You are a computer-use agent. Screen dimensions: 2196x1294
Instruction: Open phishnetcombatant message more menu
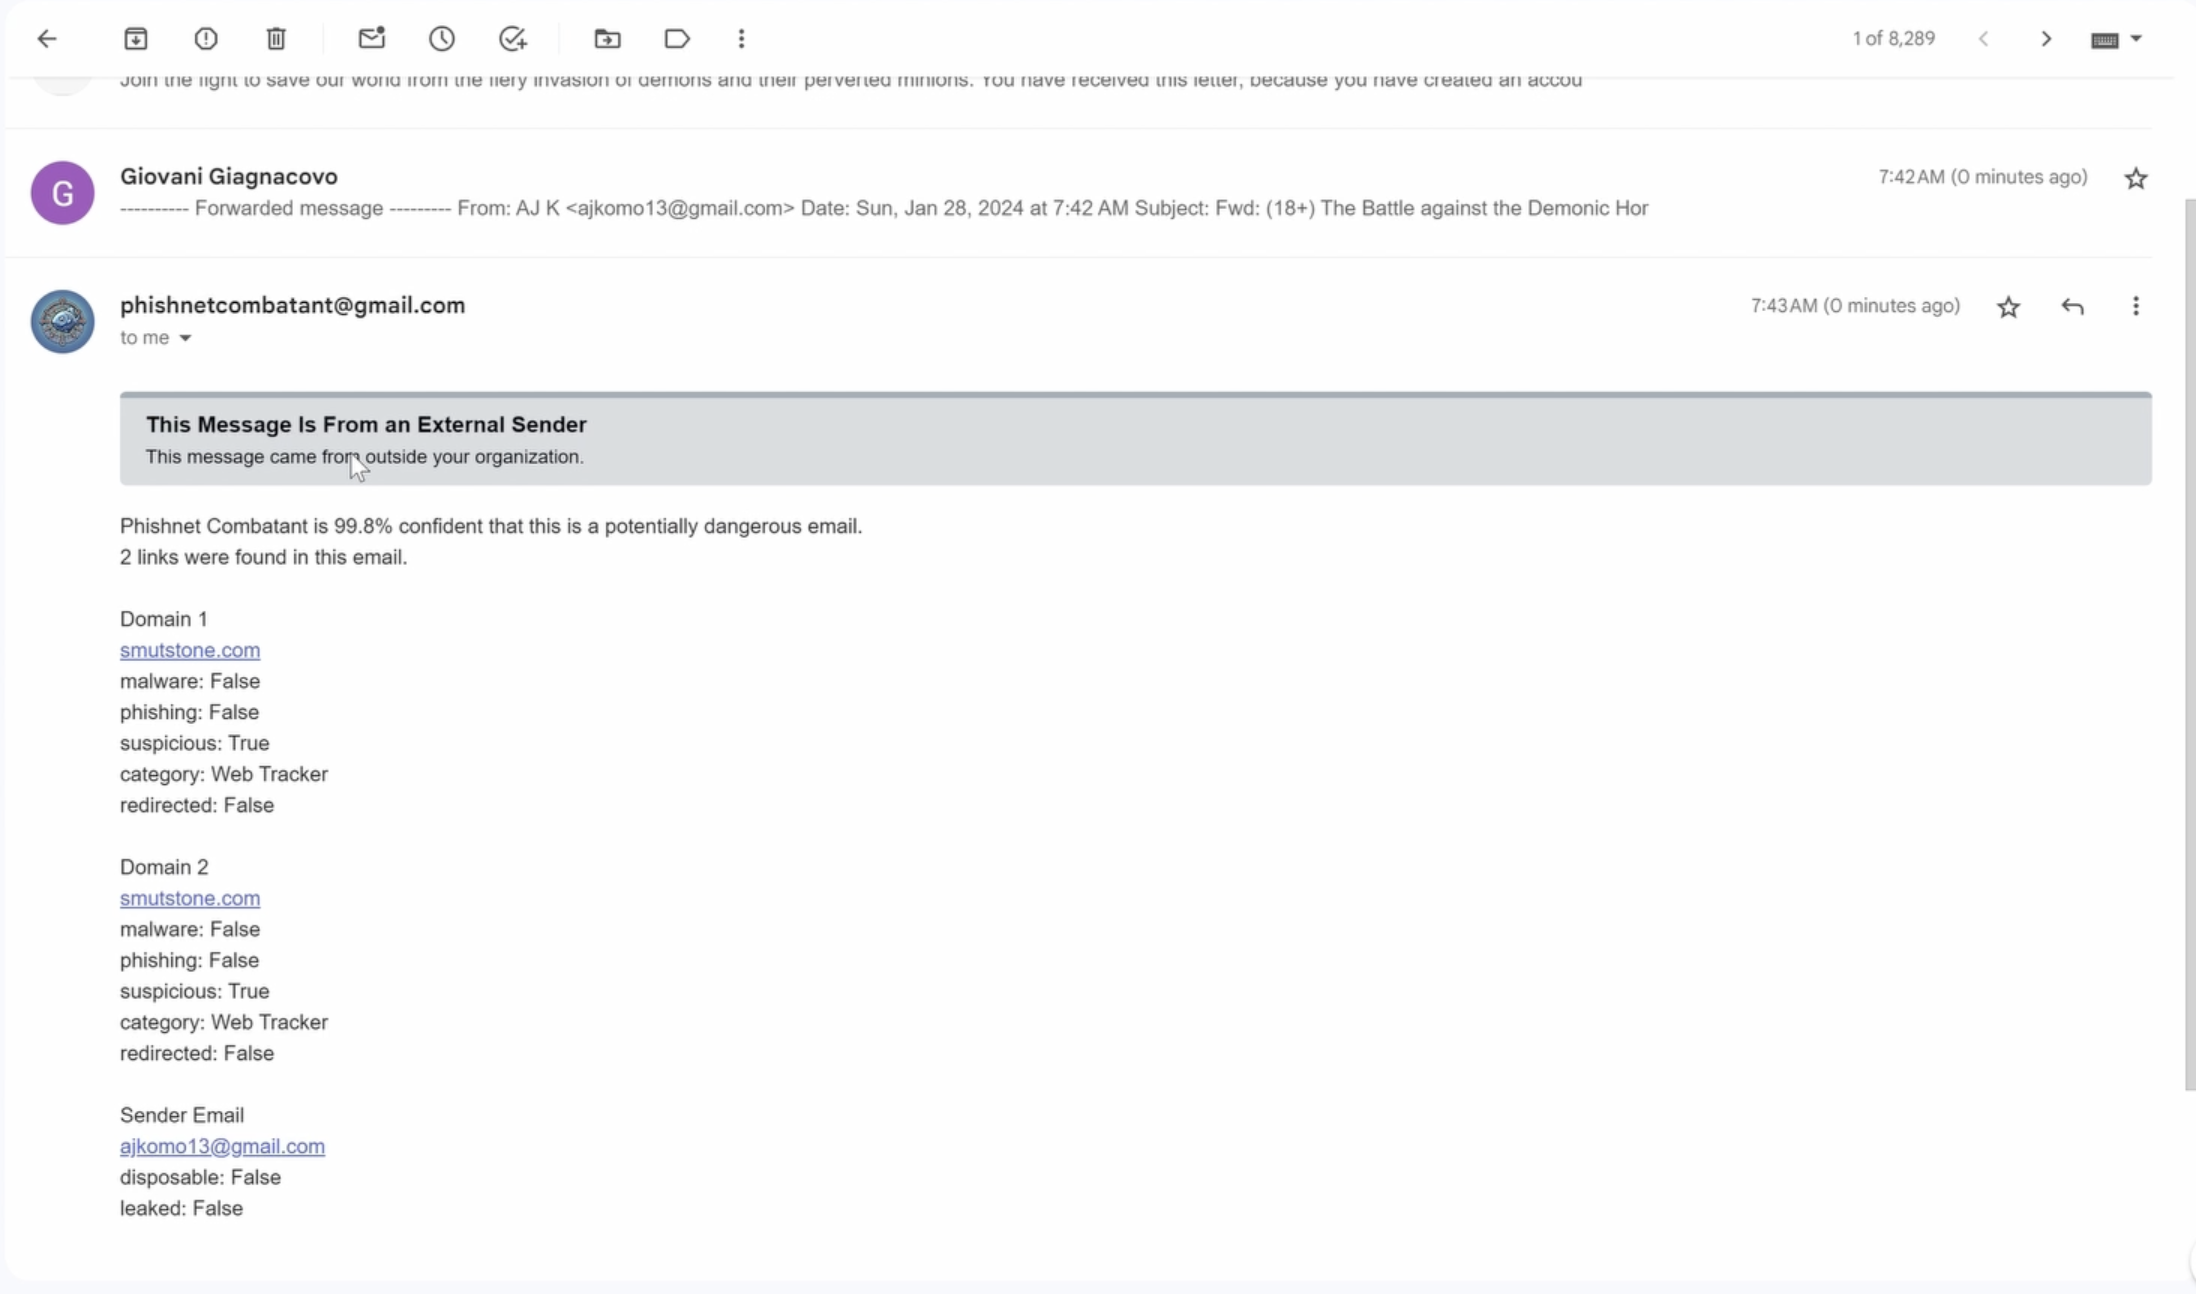[2135, 307]
